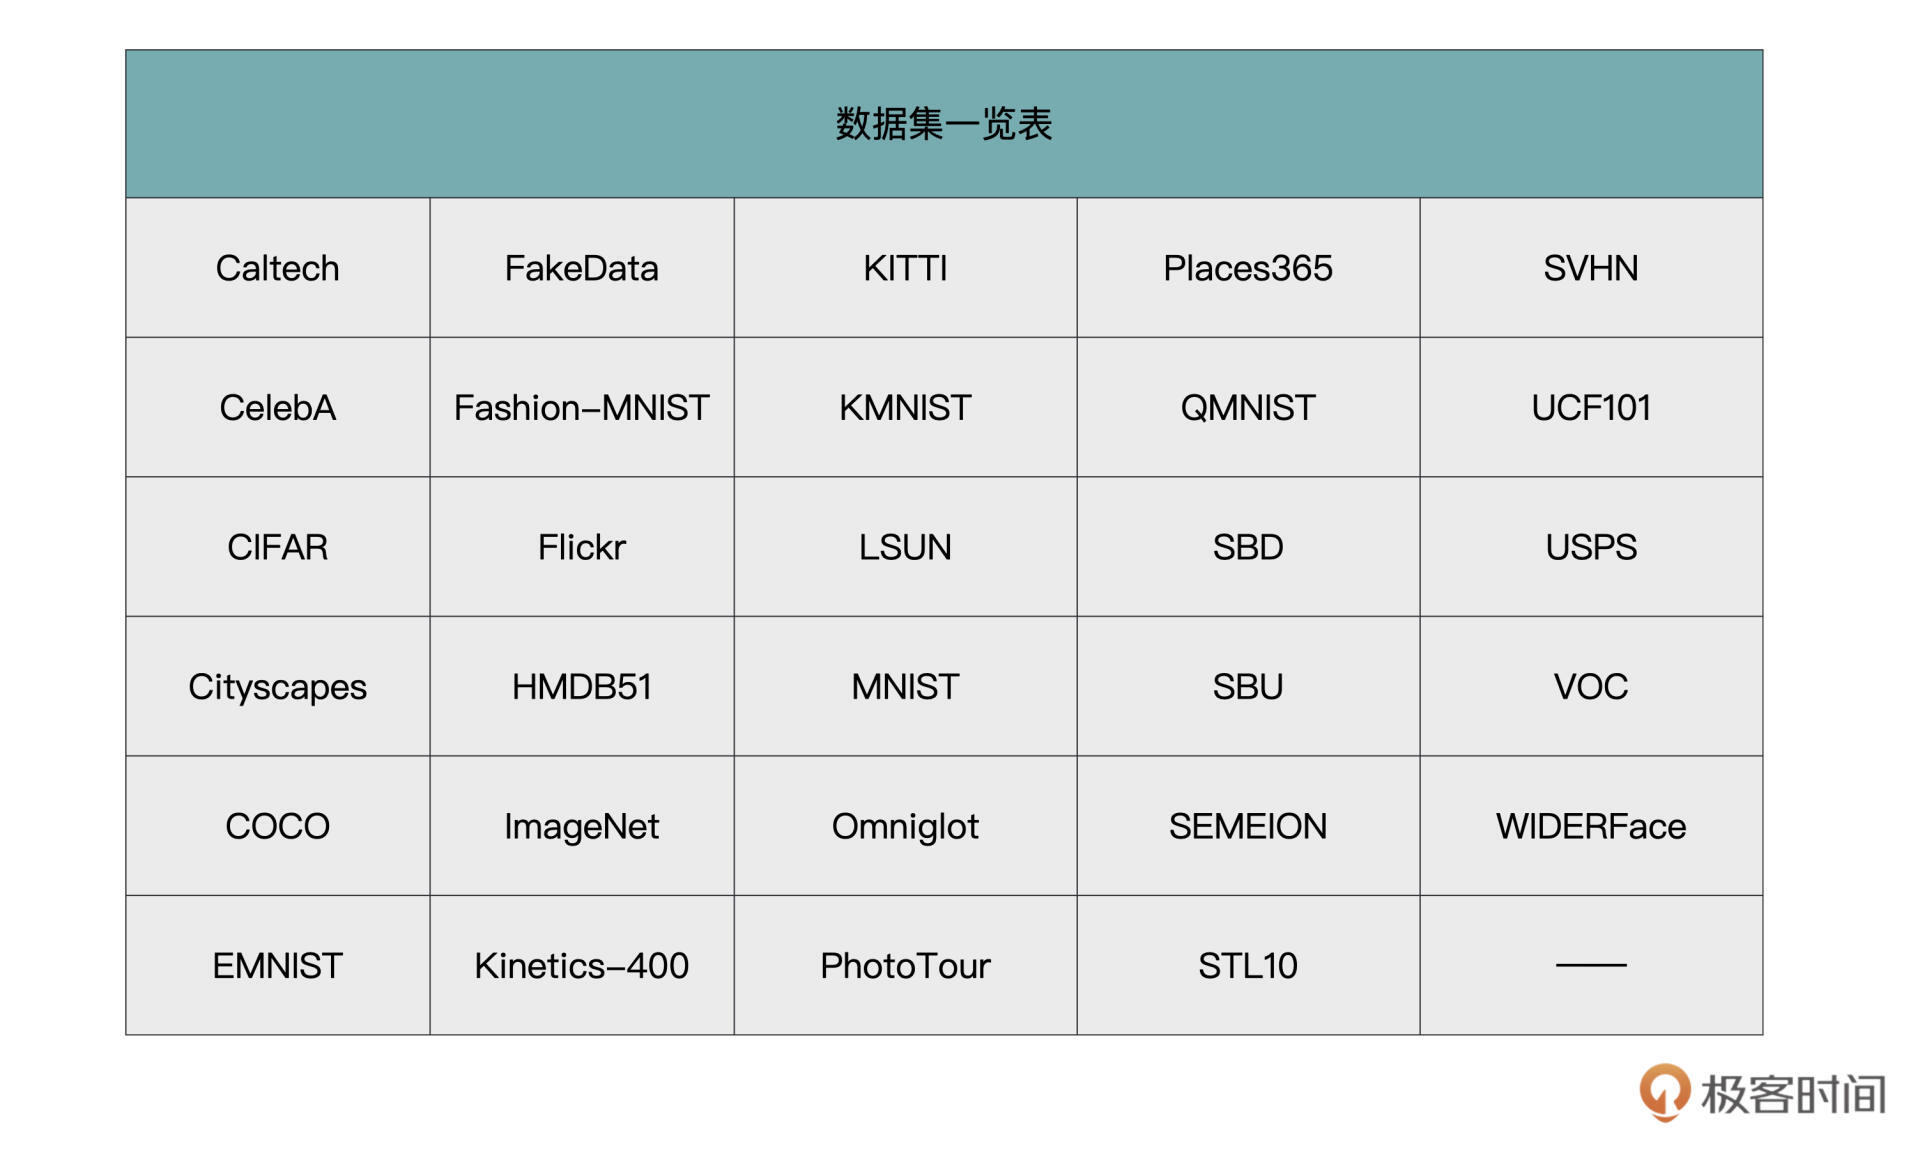Select the HMDB51 dataset cell
Viewport: 1920px width, 1162px height.
[581, 686]
